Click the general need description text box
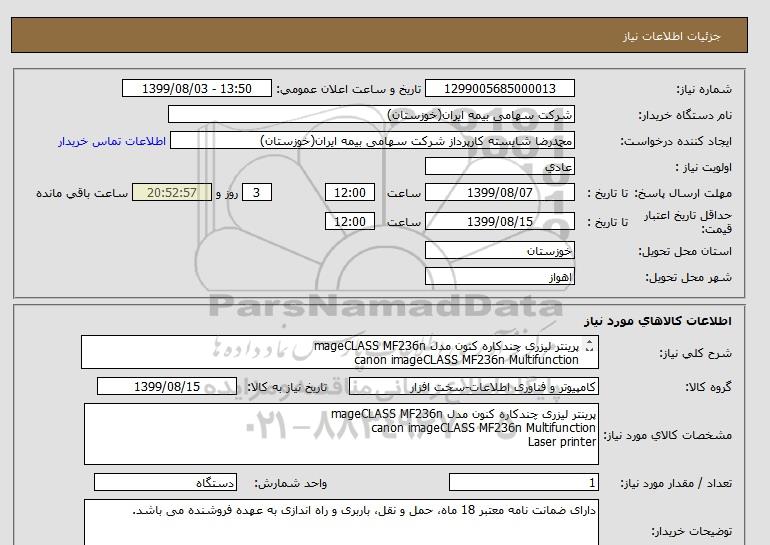Screen dimensions: 770x545 (340, 353)
